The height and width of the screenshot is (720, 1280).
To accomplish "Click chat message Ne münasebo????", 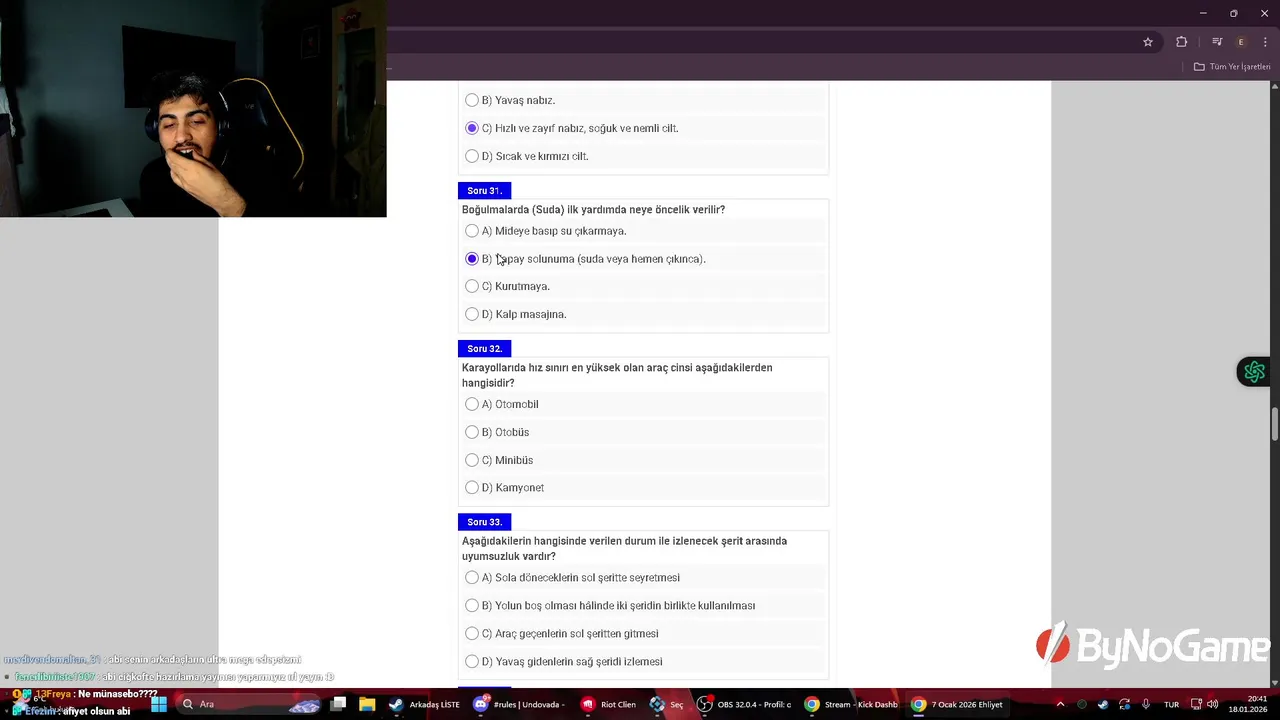I will tap(117, 694).
